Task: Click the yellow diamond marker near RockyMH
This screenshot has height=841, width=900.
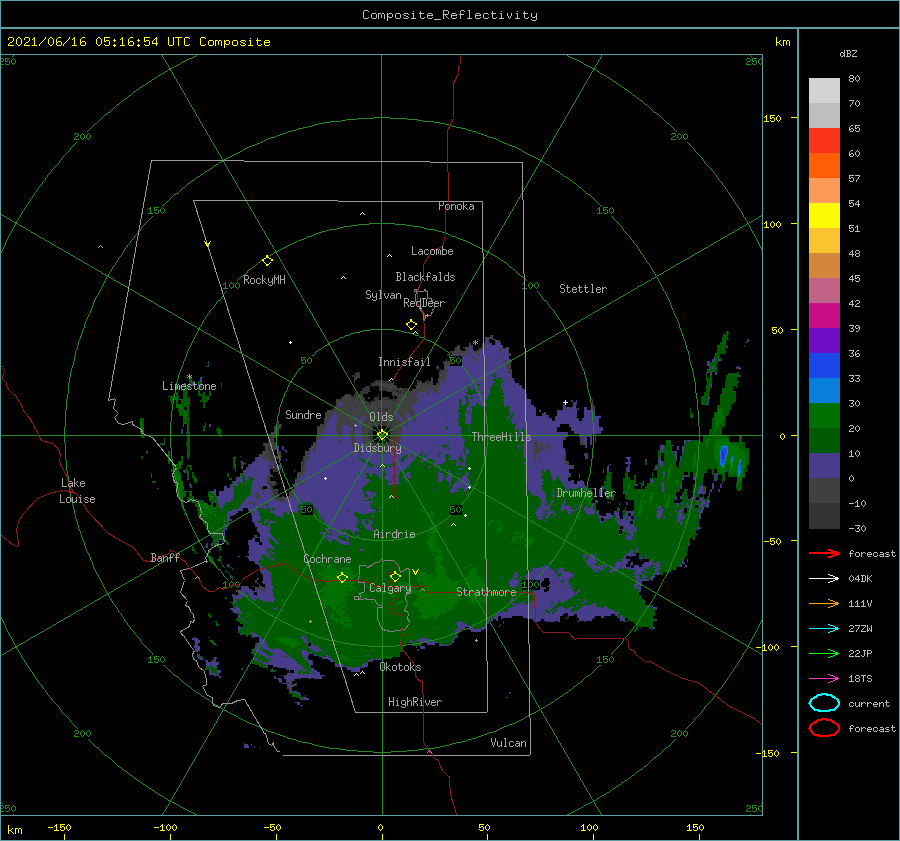Action: point(267,261)
